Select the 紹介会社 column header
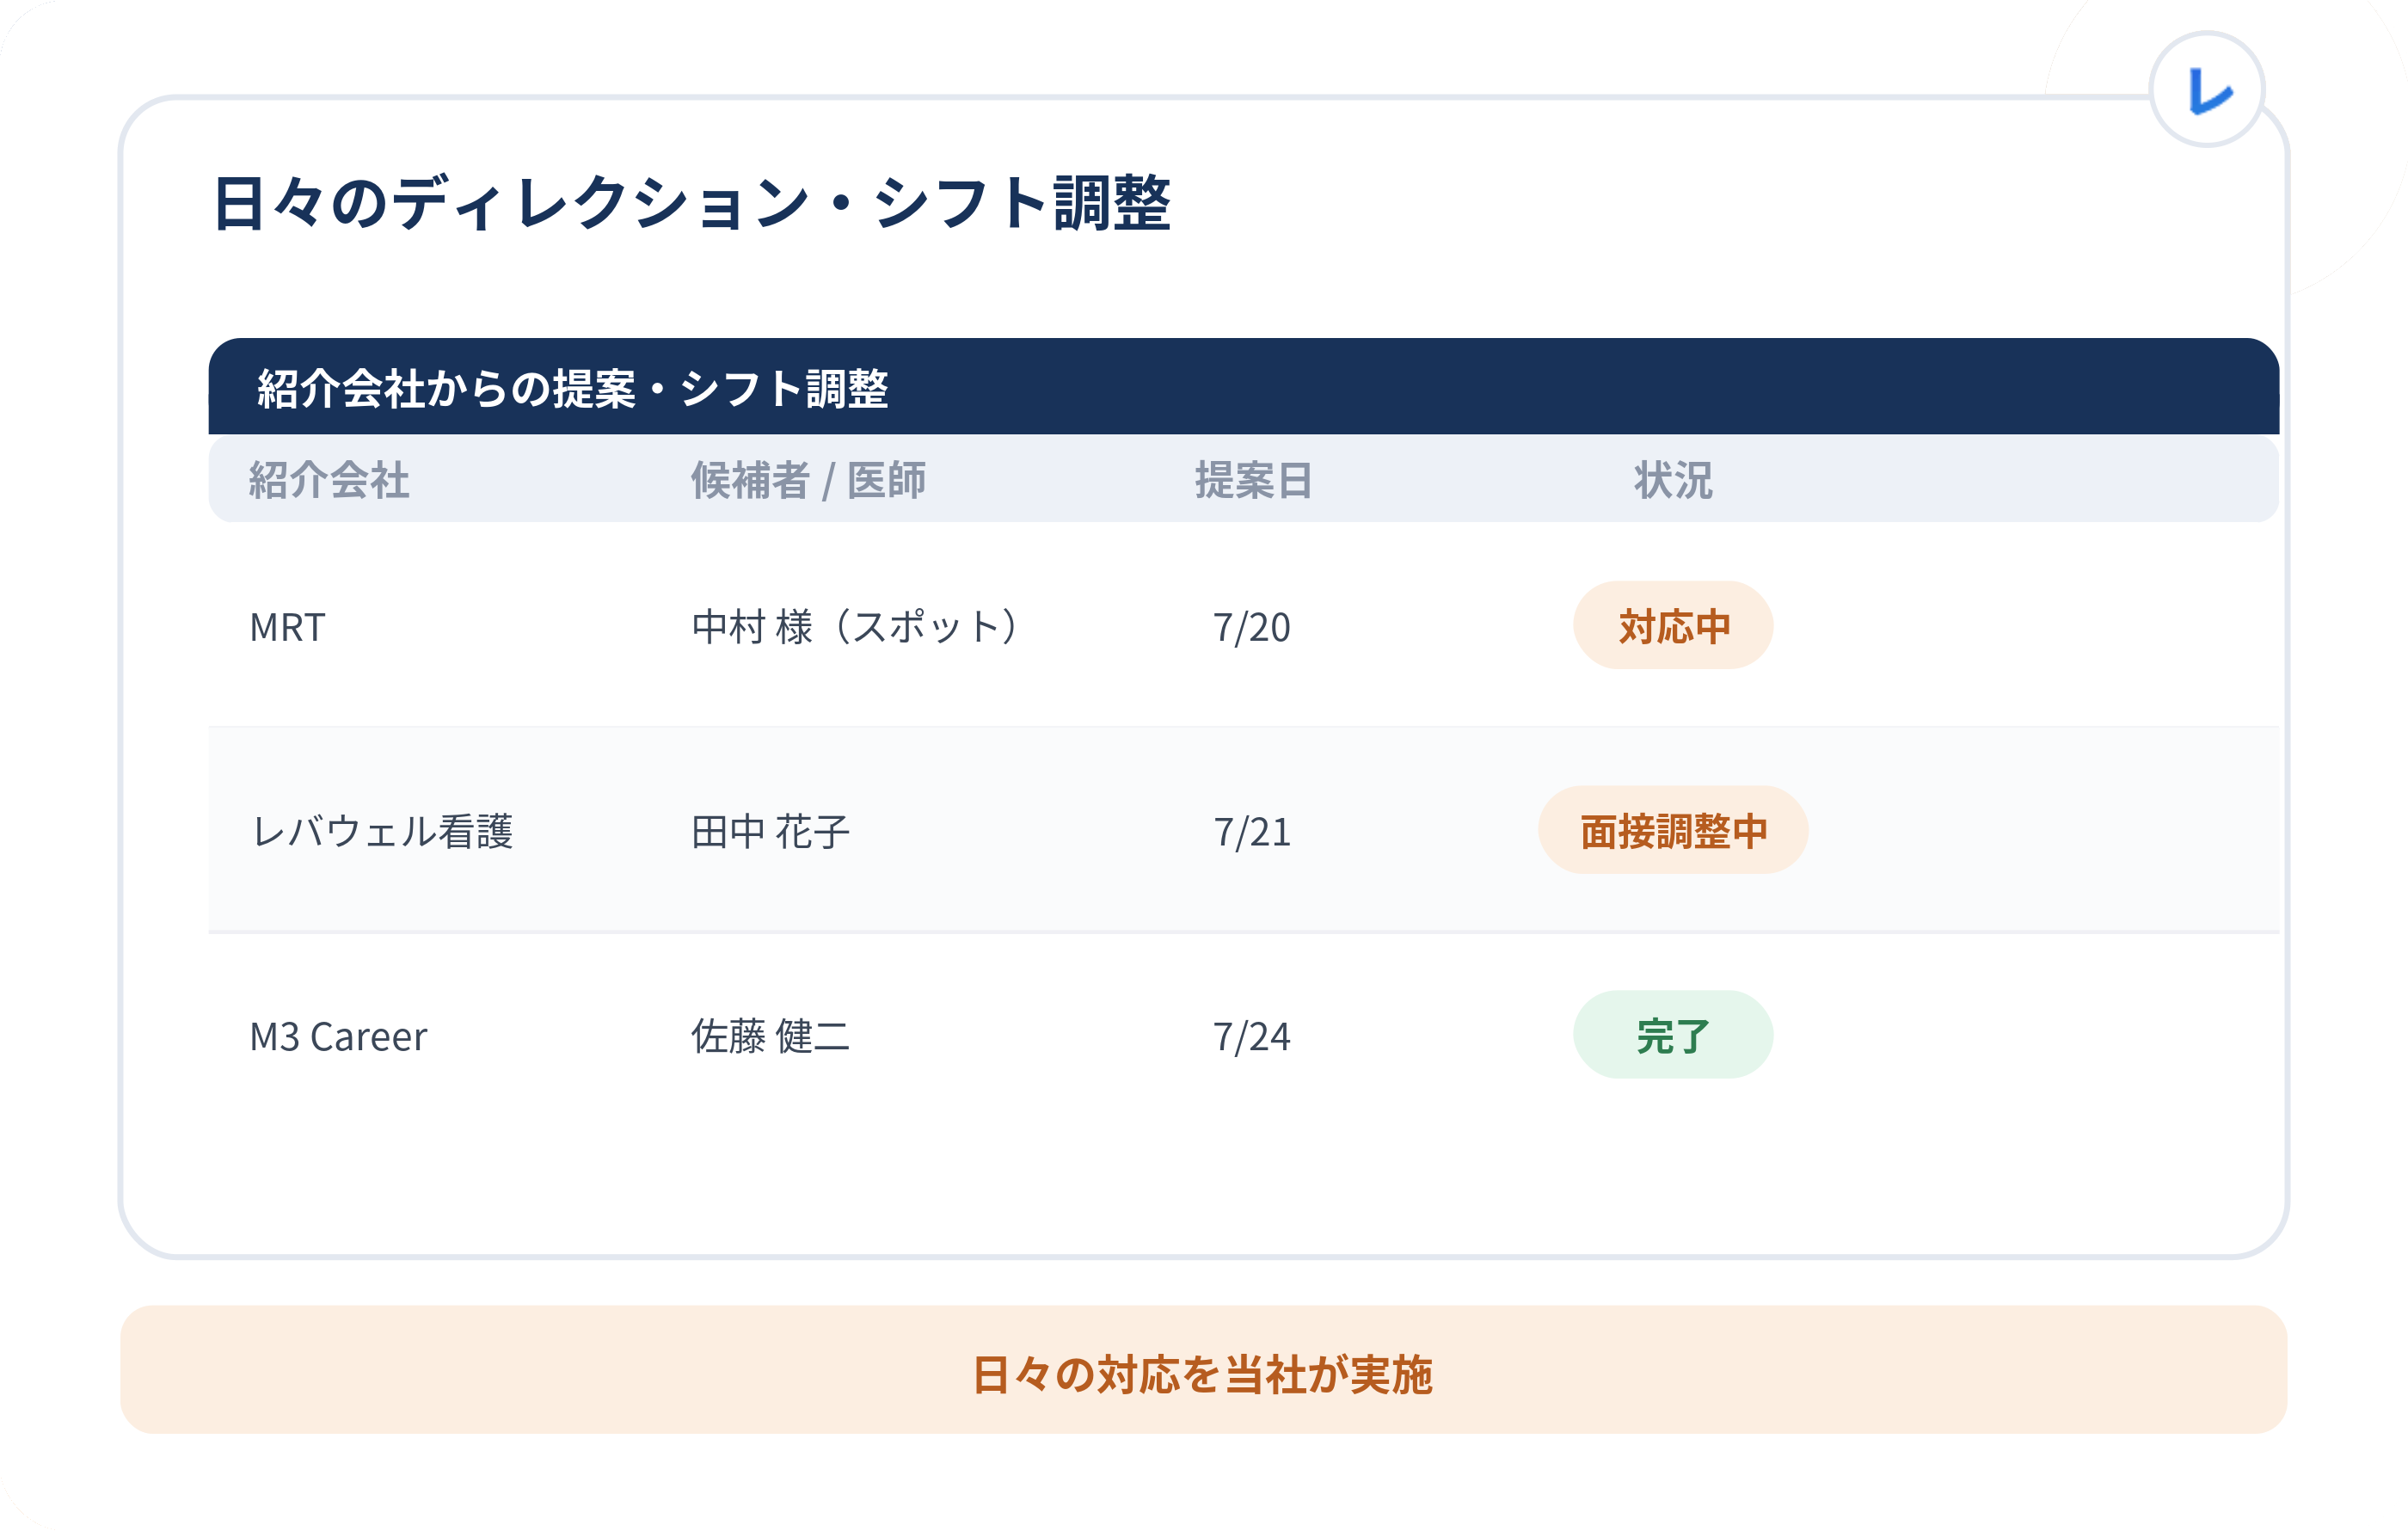This screenshot has height=1531, width=2408. point(329,480)
